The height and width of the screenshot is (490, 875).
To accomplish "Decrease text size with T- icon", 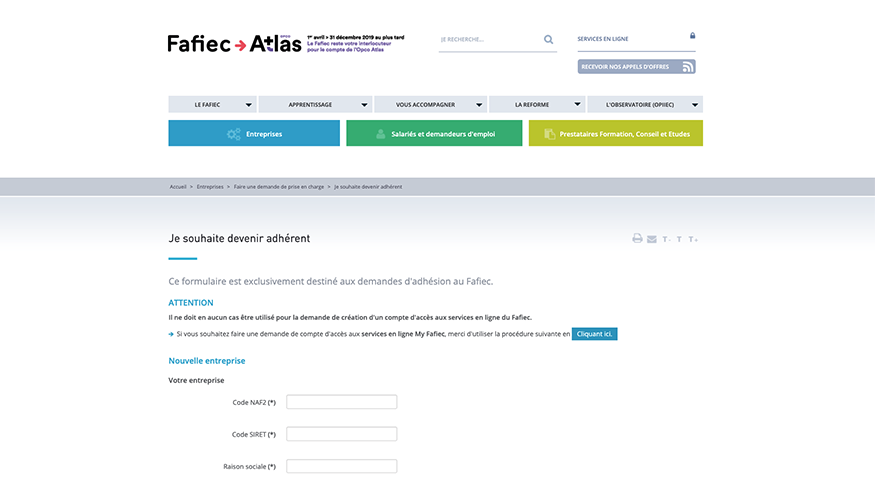I will 666,239.
